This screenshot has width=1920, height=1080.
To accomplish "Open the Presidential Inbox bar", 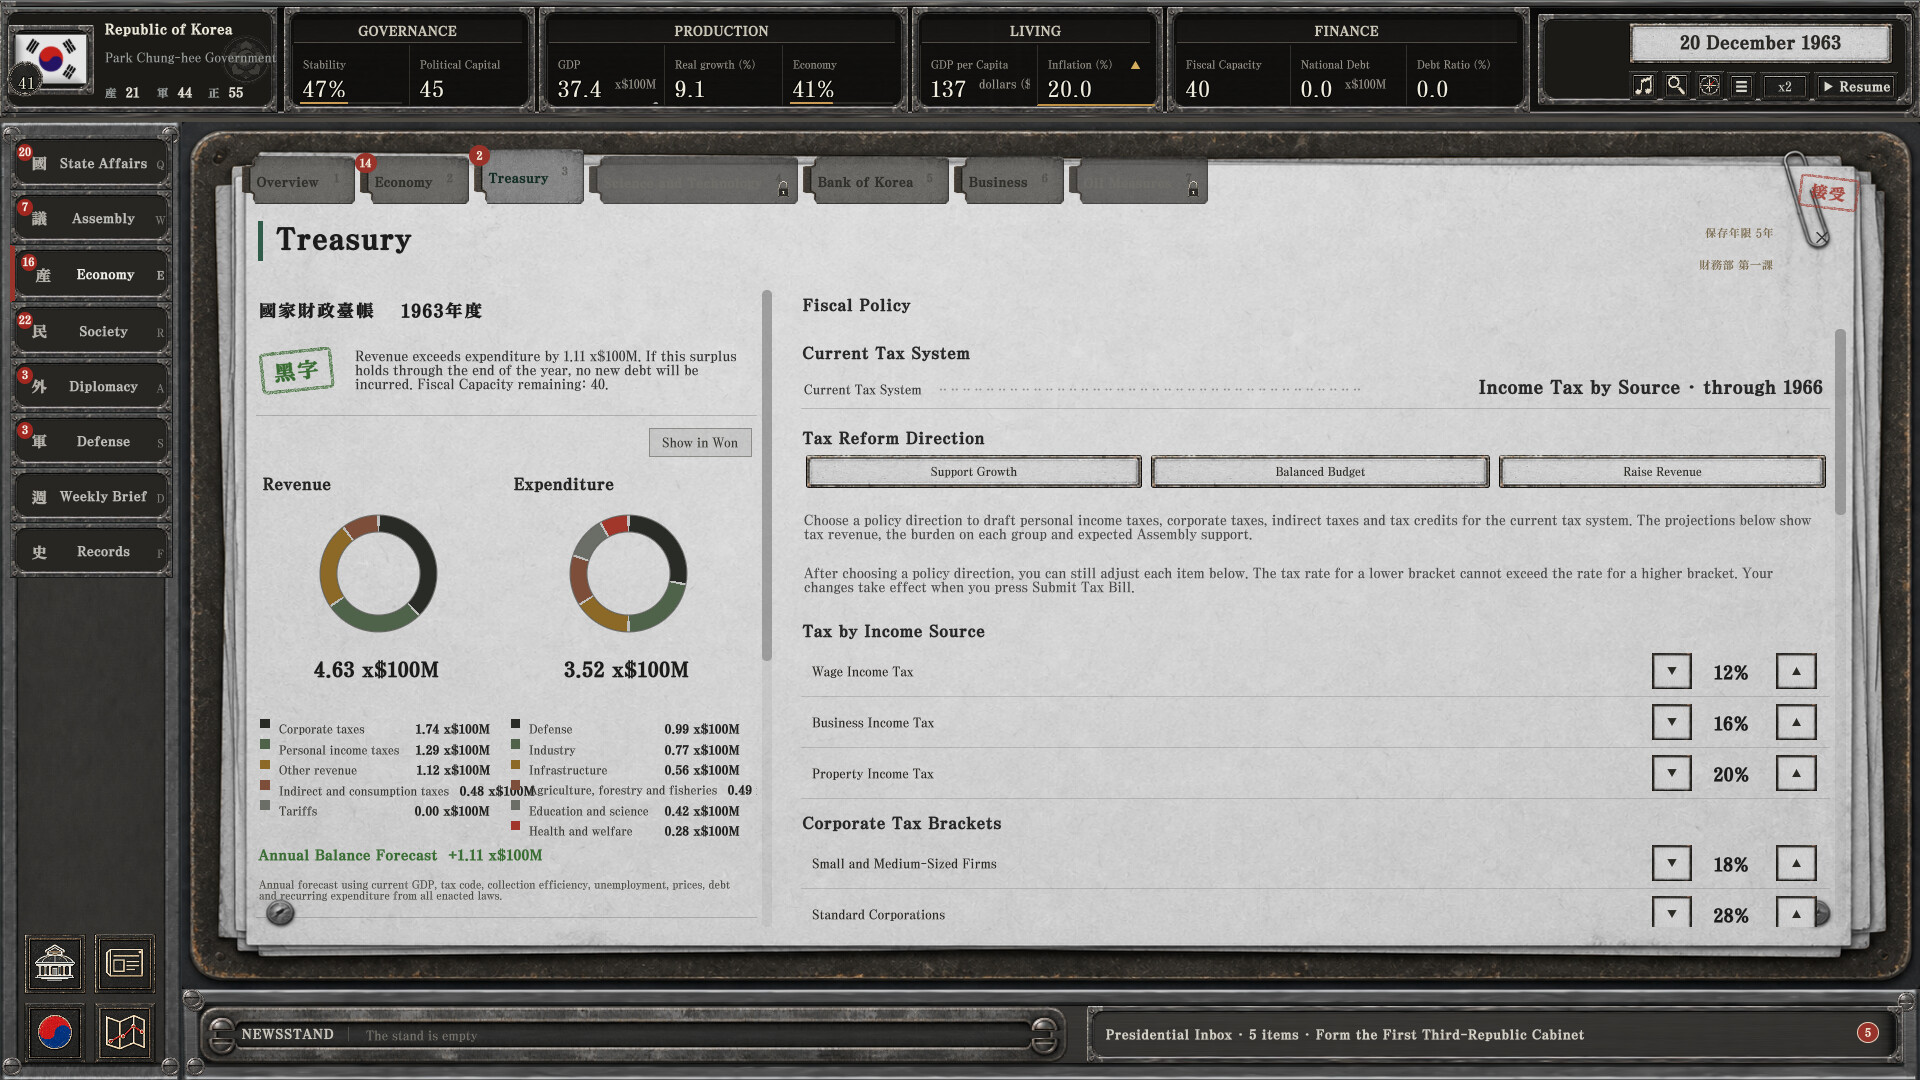I will point(1493,1035).
